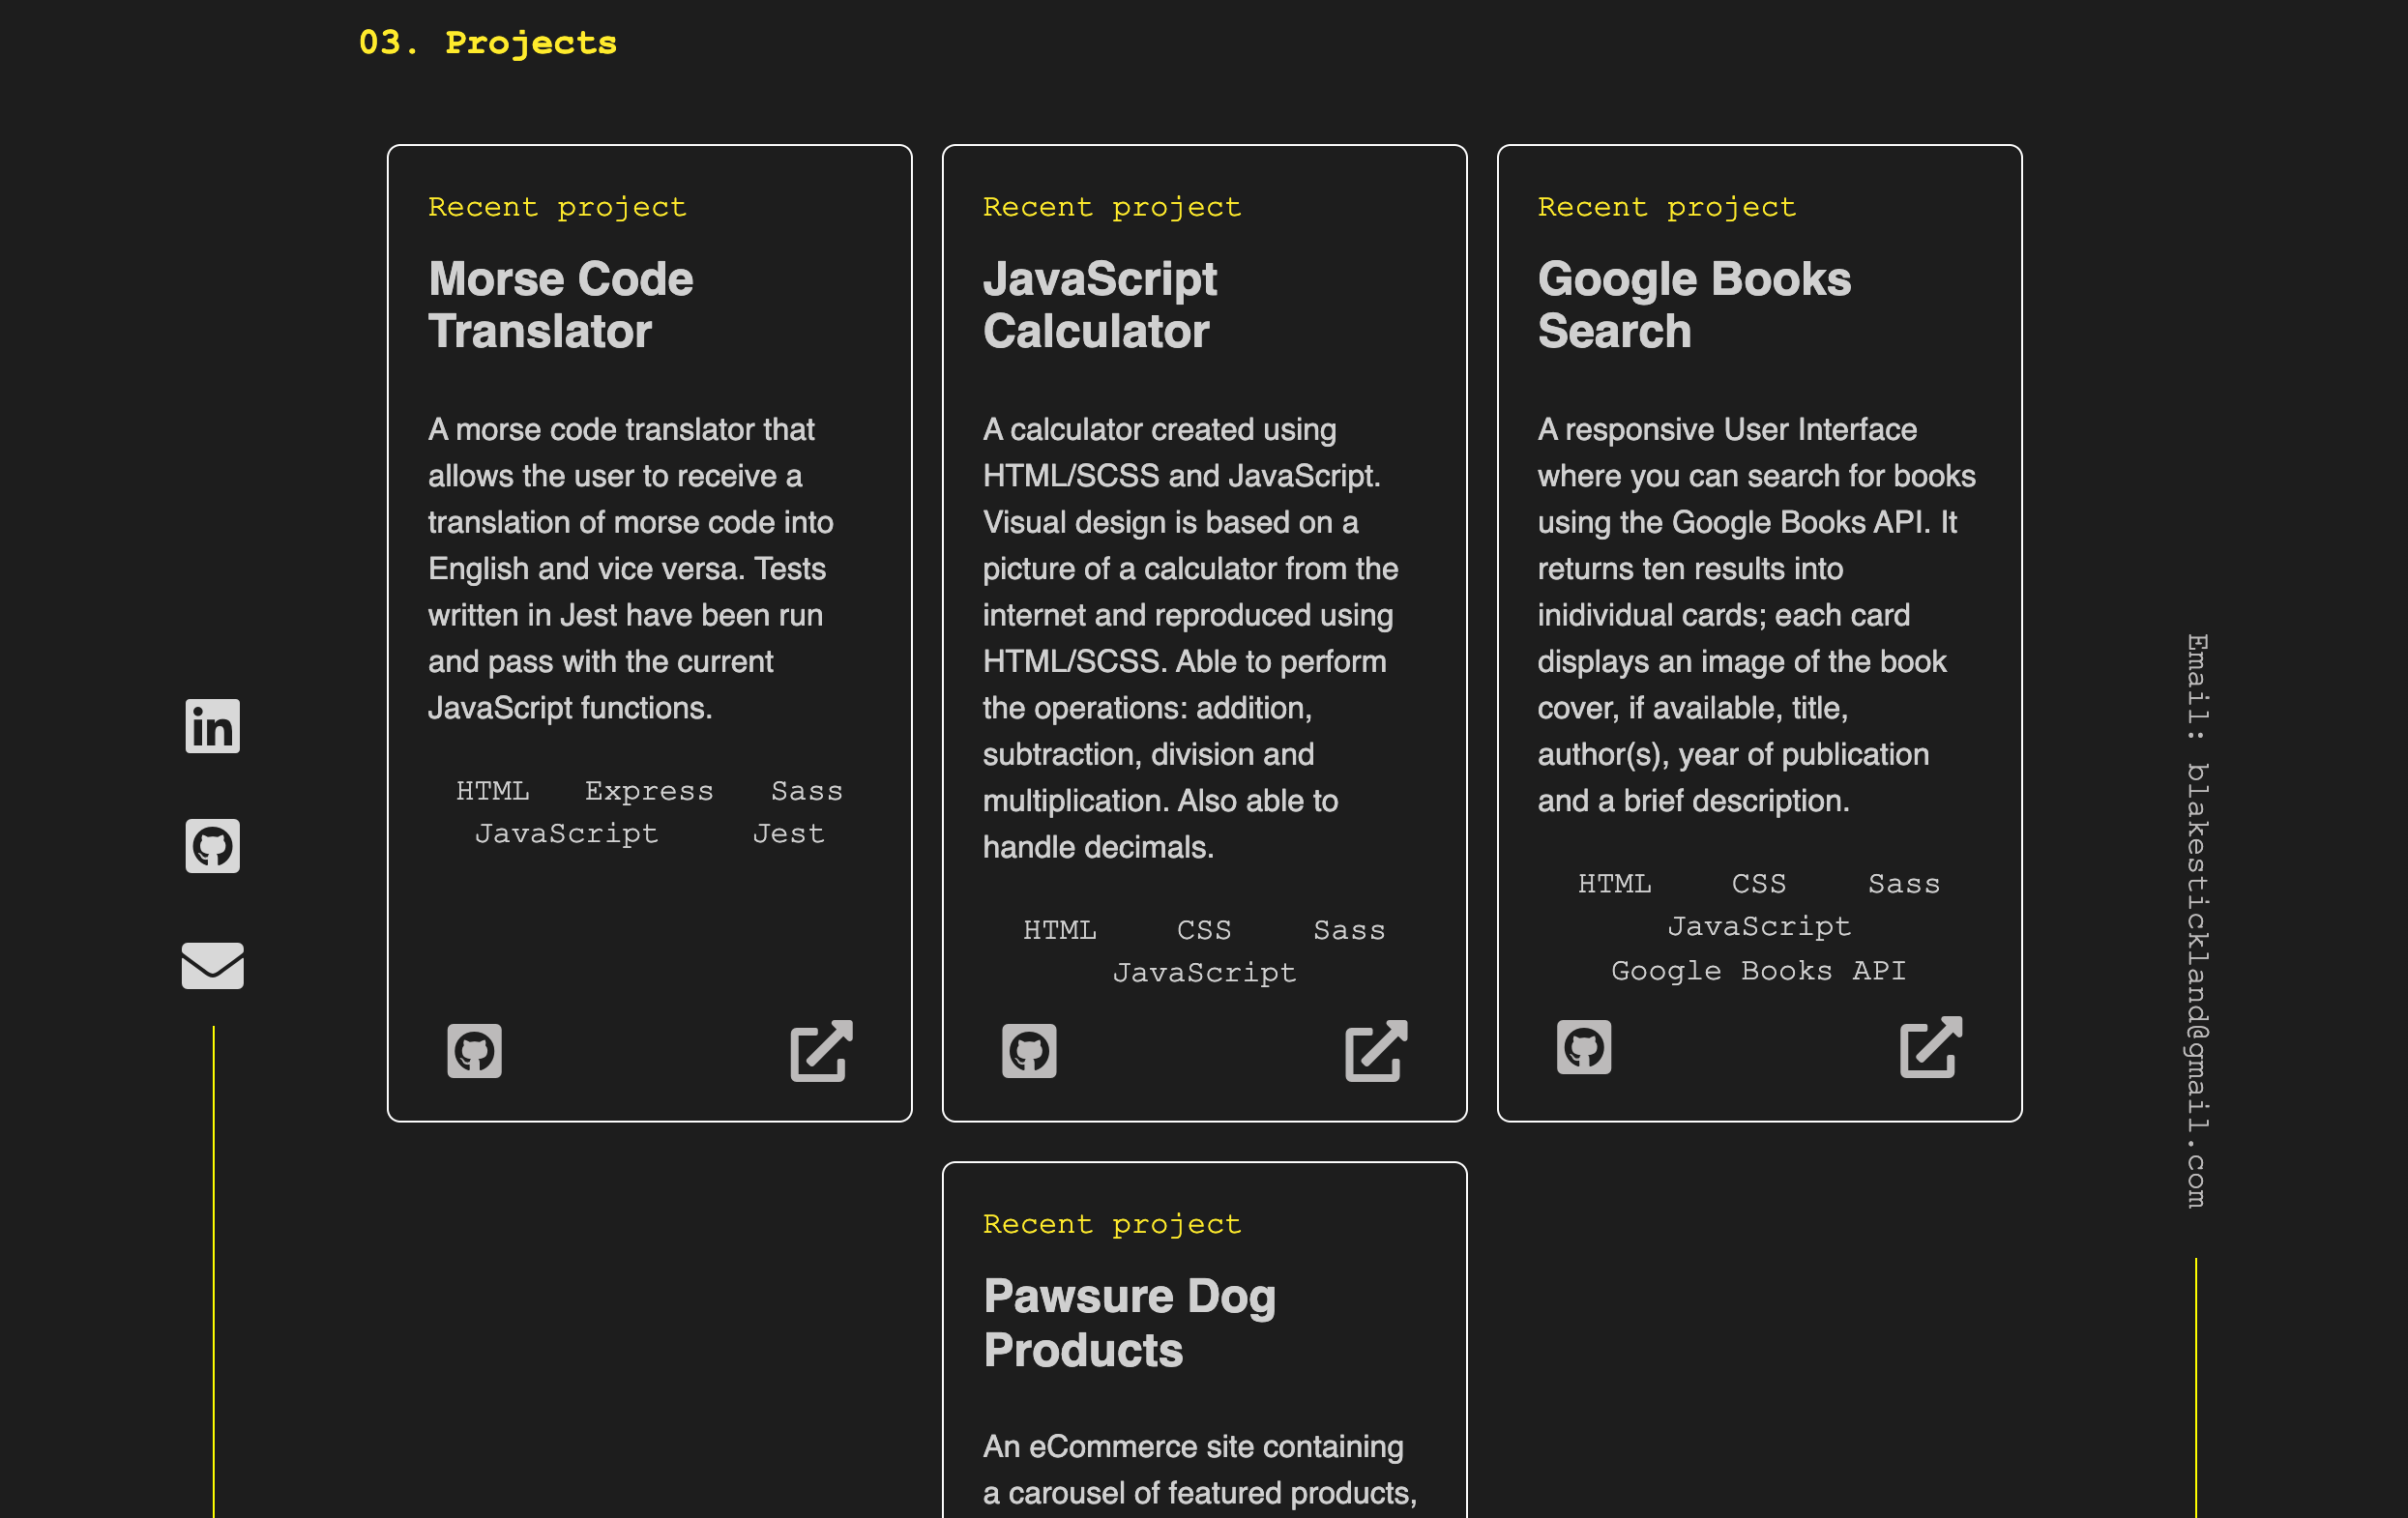Open Morse Code Translator GitHub repo icon
This screenshot has height=1518, width=2408.
point(474,1051)
